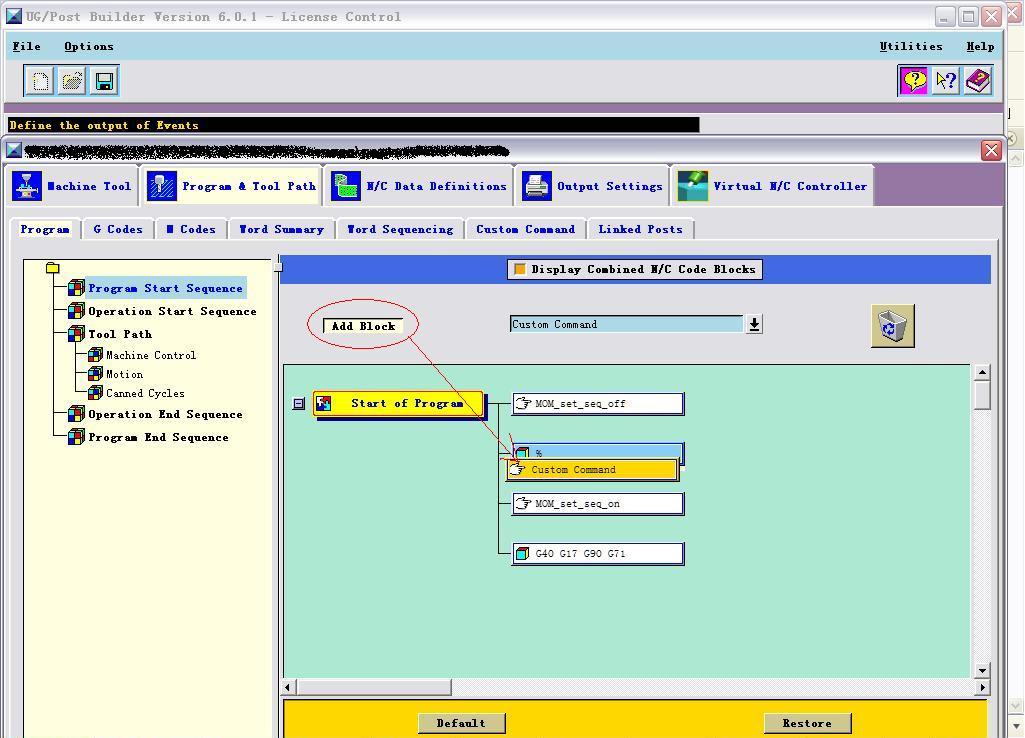Select Operation Start Sequence cube icon
This screenshot has width=1025, height=738.
[x=76, y=310]
